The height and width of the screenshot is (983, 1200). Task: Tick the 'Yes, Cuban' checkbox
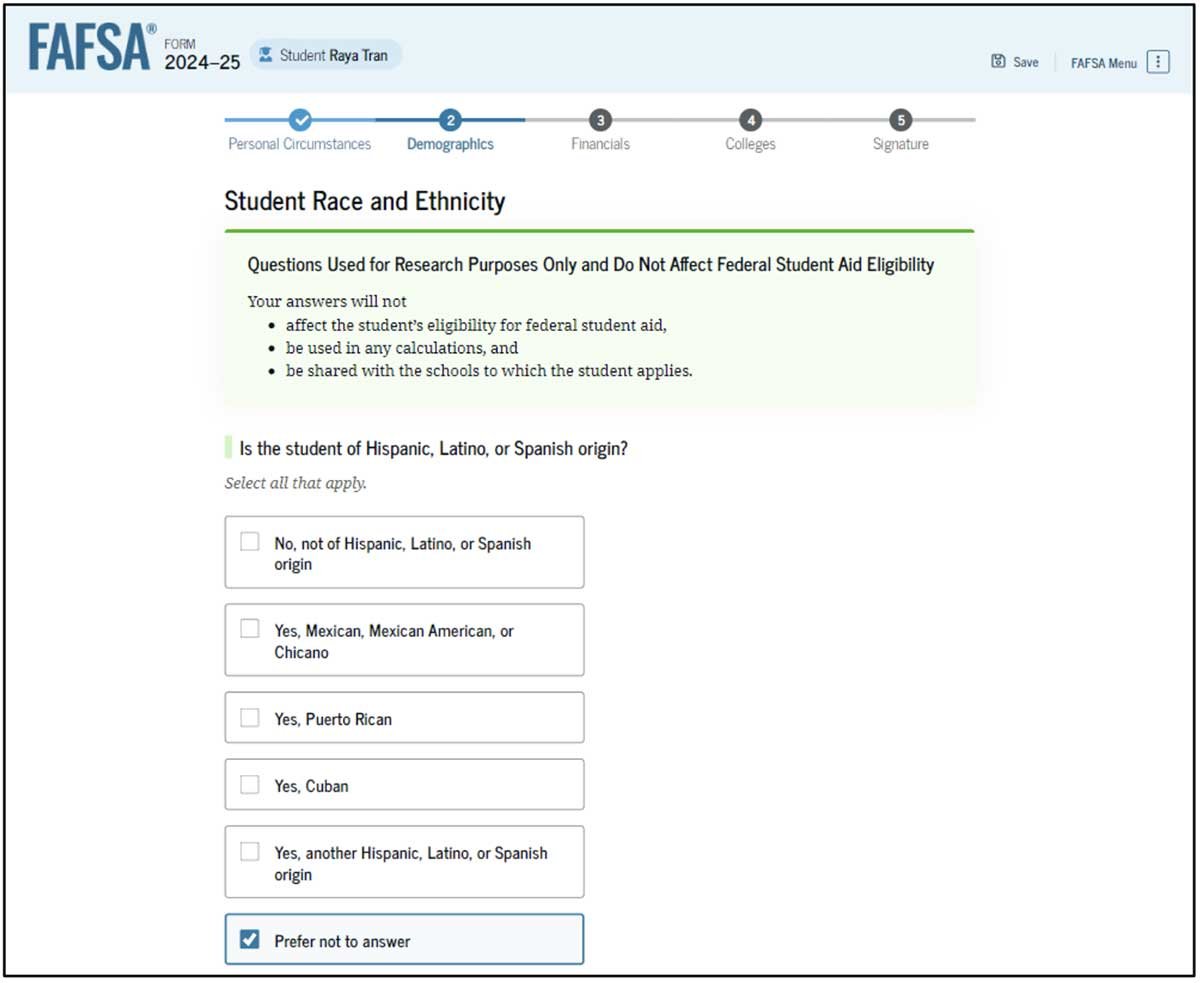[x=250, y=785]
